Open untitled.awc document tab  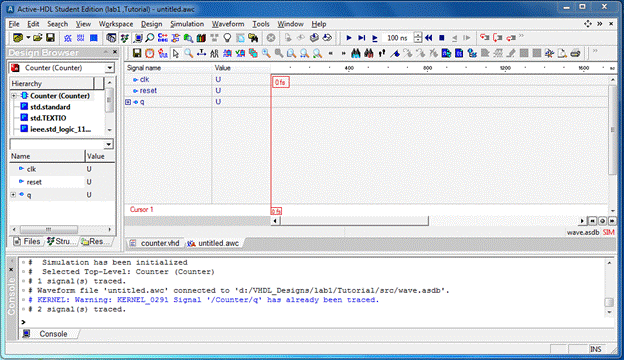214,243
